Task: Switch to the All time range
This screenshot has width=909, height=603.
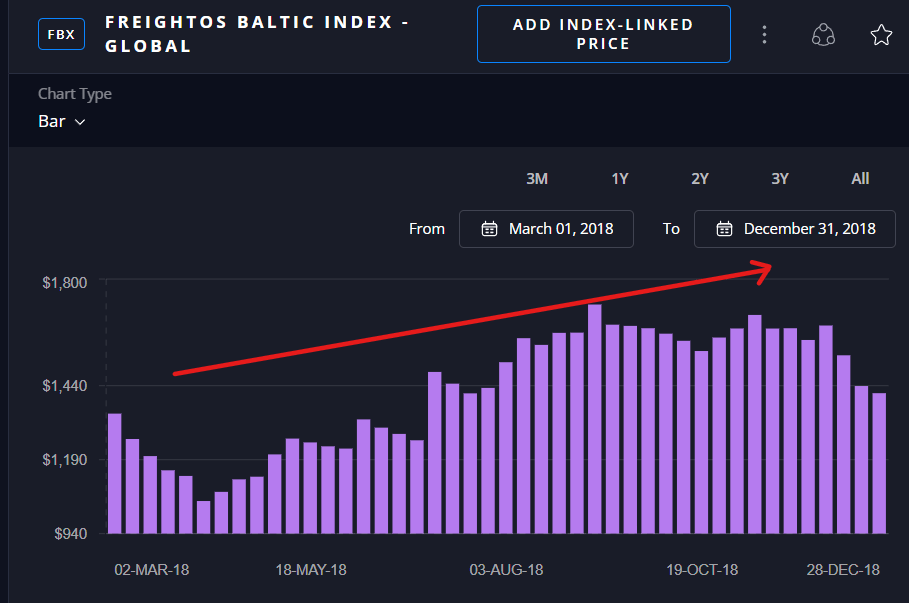Action: tap(860, 178)
